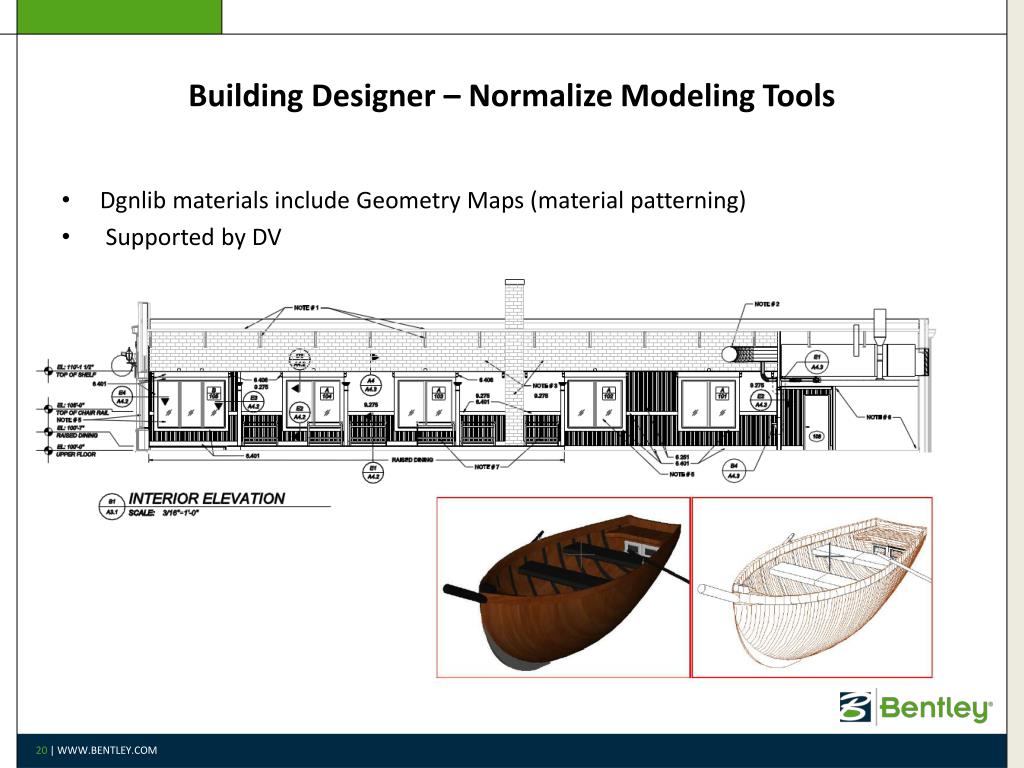
Task: Click the TOP OF SHELF elevation label
Action: [x=76, y=374]
